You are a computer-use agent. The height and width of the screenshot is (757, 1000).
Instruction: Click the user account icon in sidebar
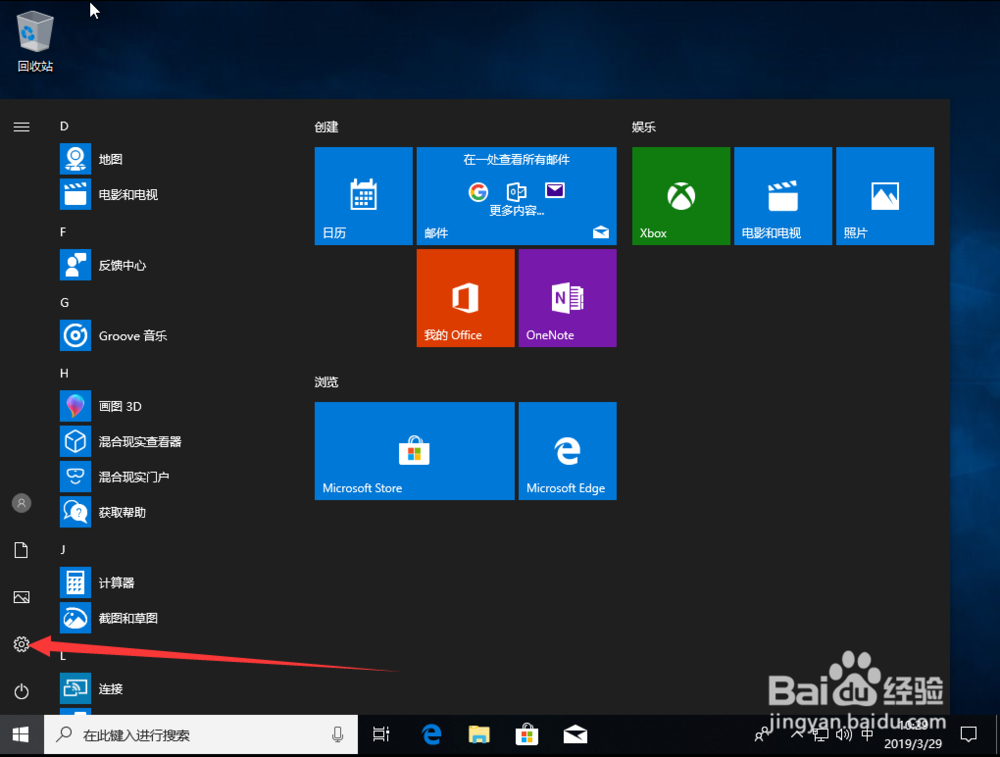point(22,503)
